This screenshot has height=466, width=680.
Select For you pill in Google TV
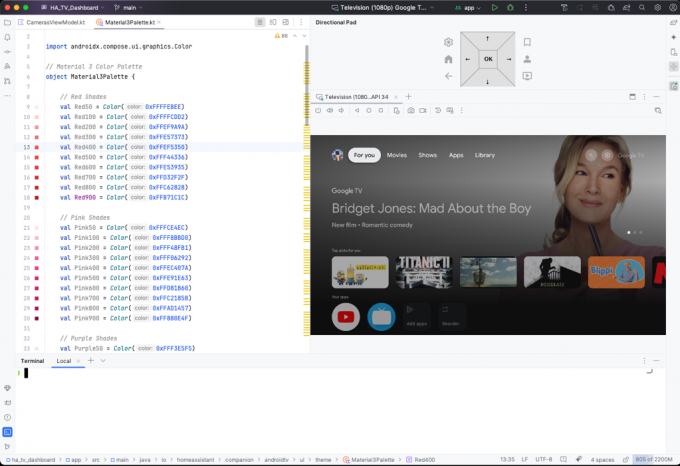364,155
